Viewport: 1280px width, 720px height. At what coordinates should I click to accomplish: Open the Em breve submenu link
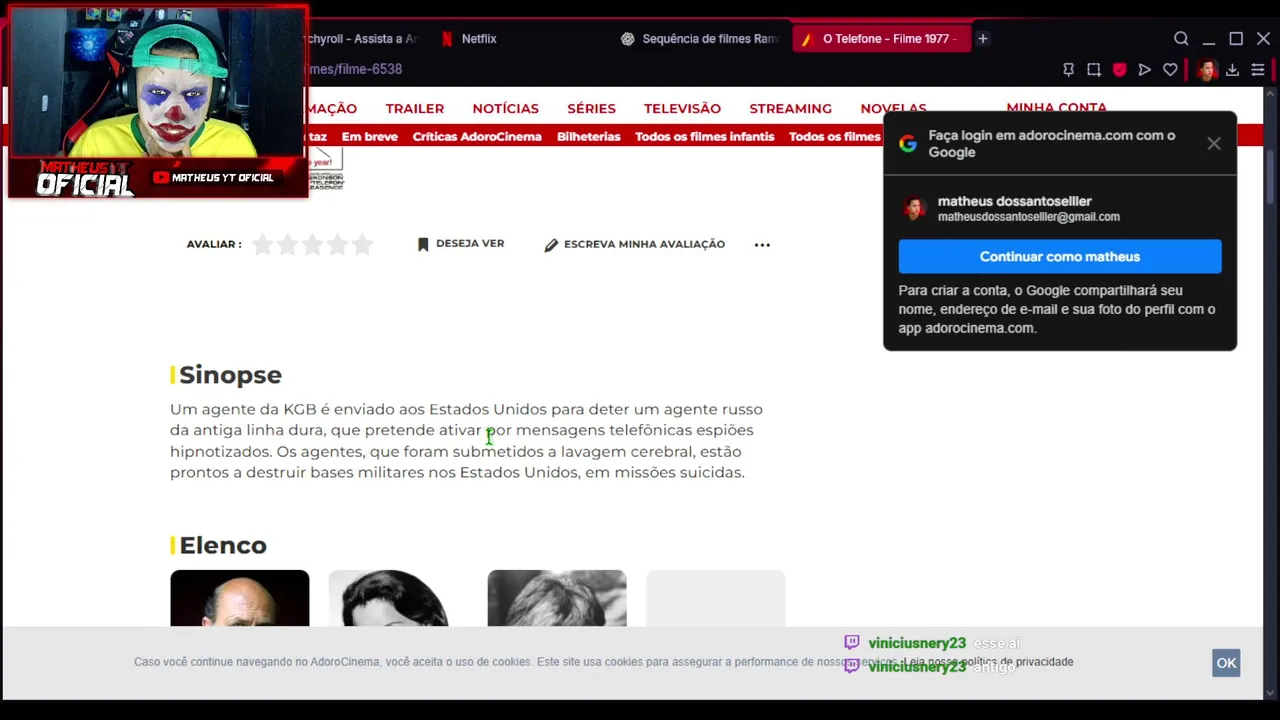pos(370,137)
